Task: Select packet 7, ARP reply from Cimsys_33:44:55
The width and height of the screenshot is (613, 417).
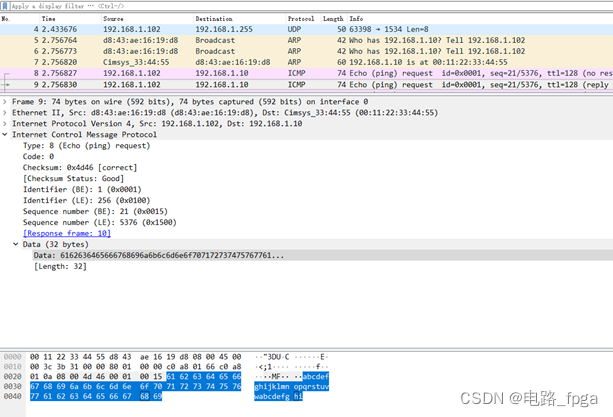Action: 306,62
